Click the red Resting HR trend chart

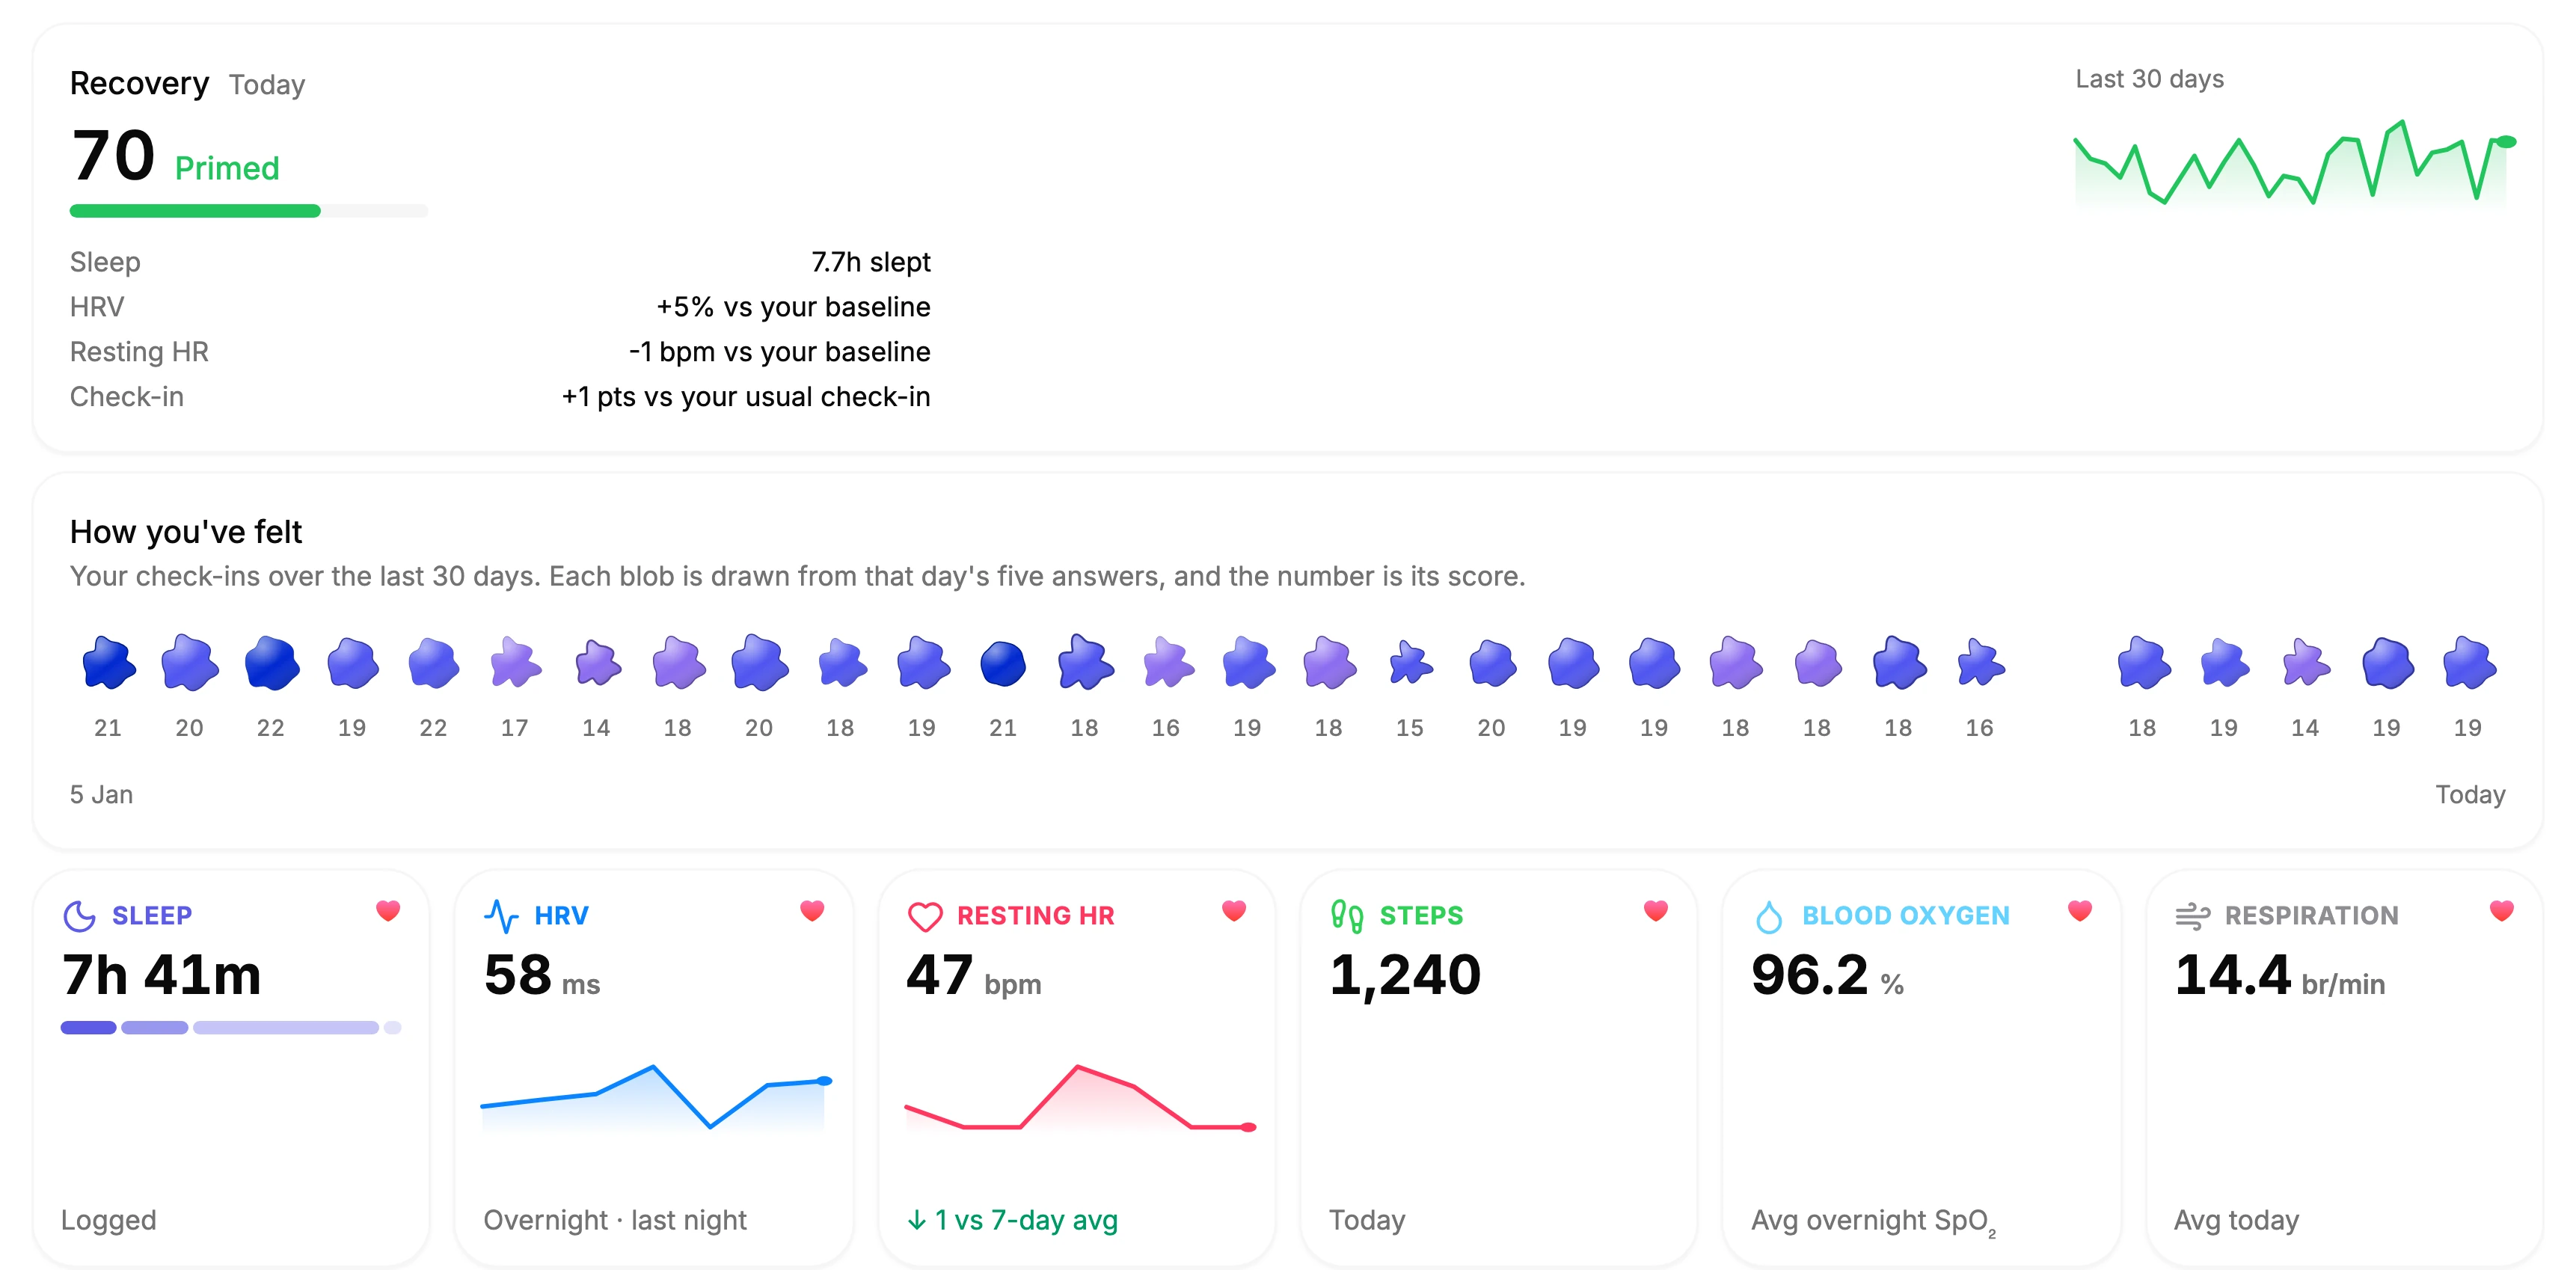pyautogui.click(x=1080, y=1098)
